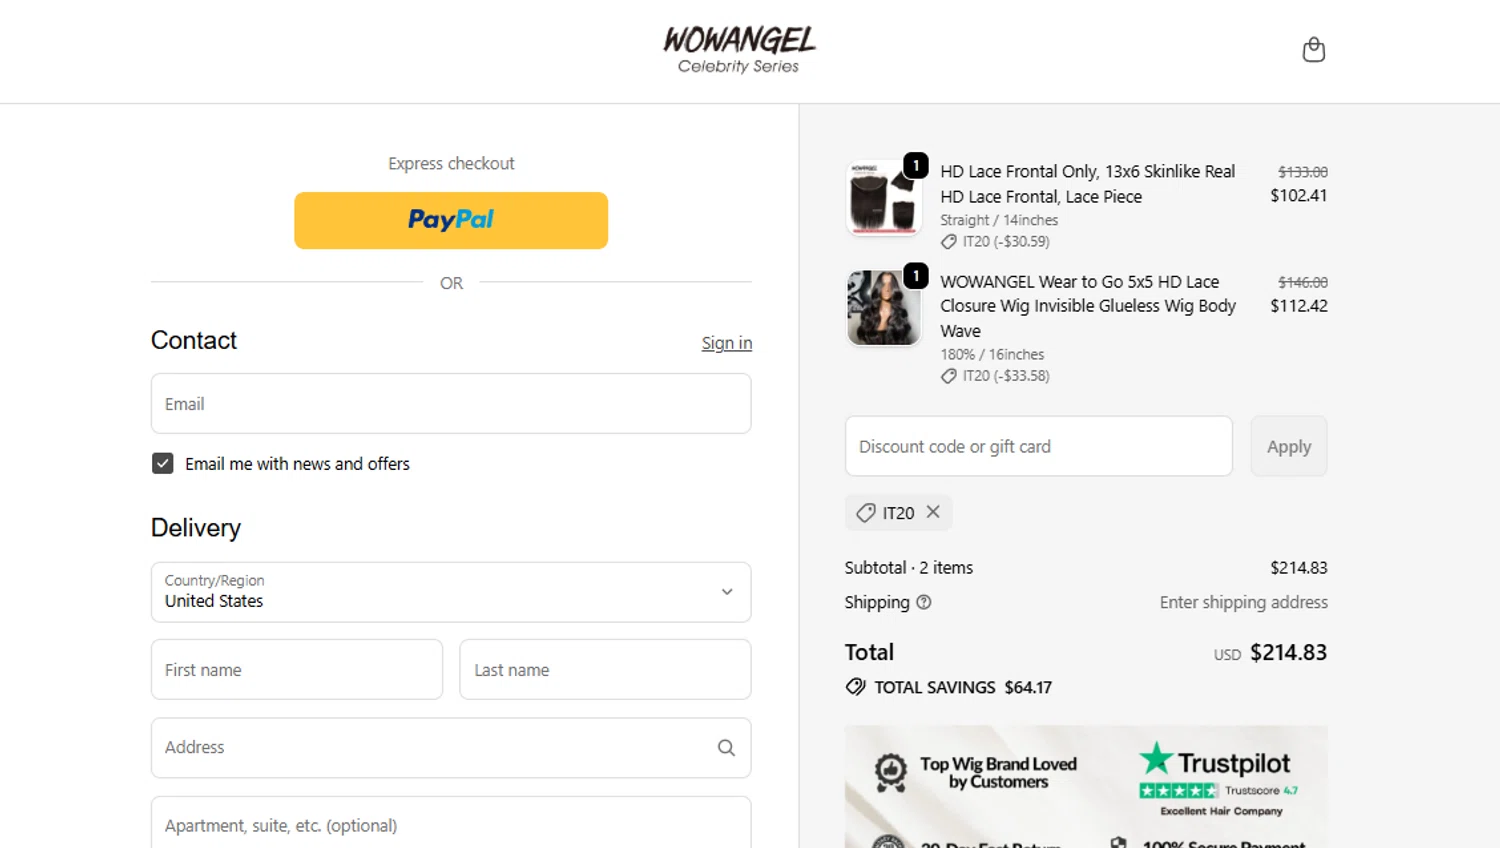Screen dimensions: 1500x848
Task: Click the Apartment, suite, etc. field
Action: (451, 824)
